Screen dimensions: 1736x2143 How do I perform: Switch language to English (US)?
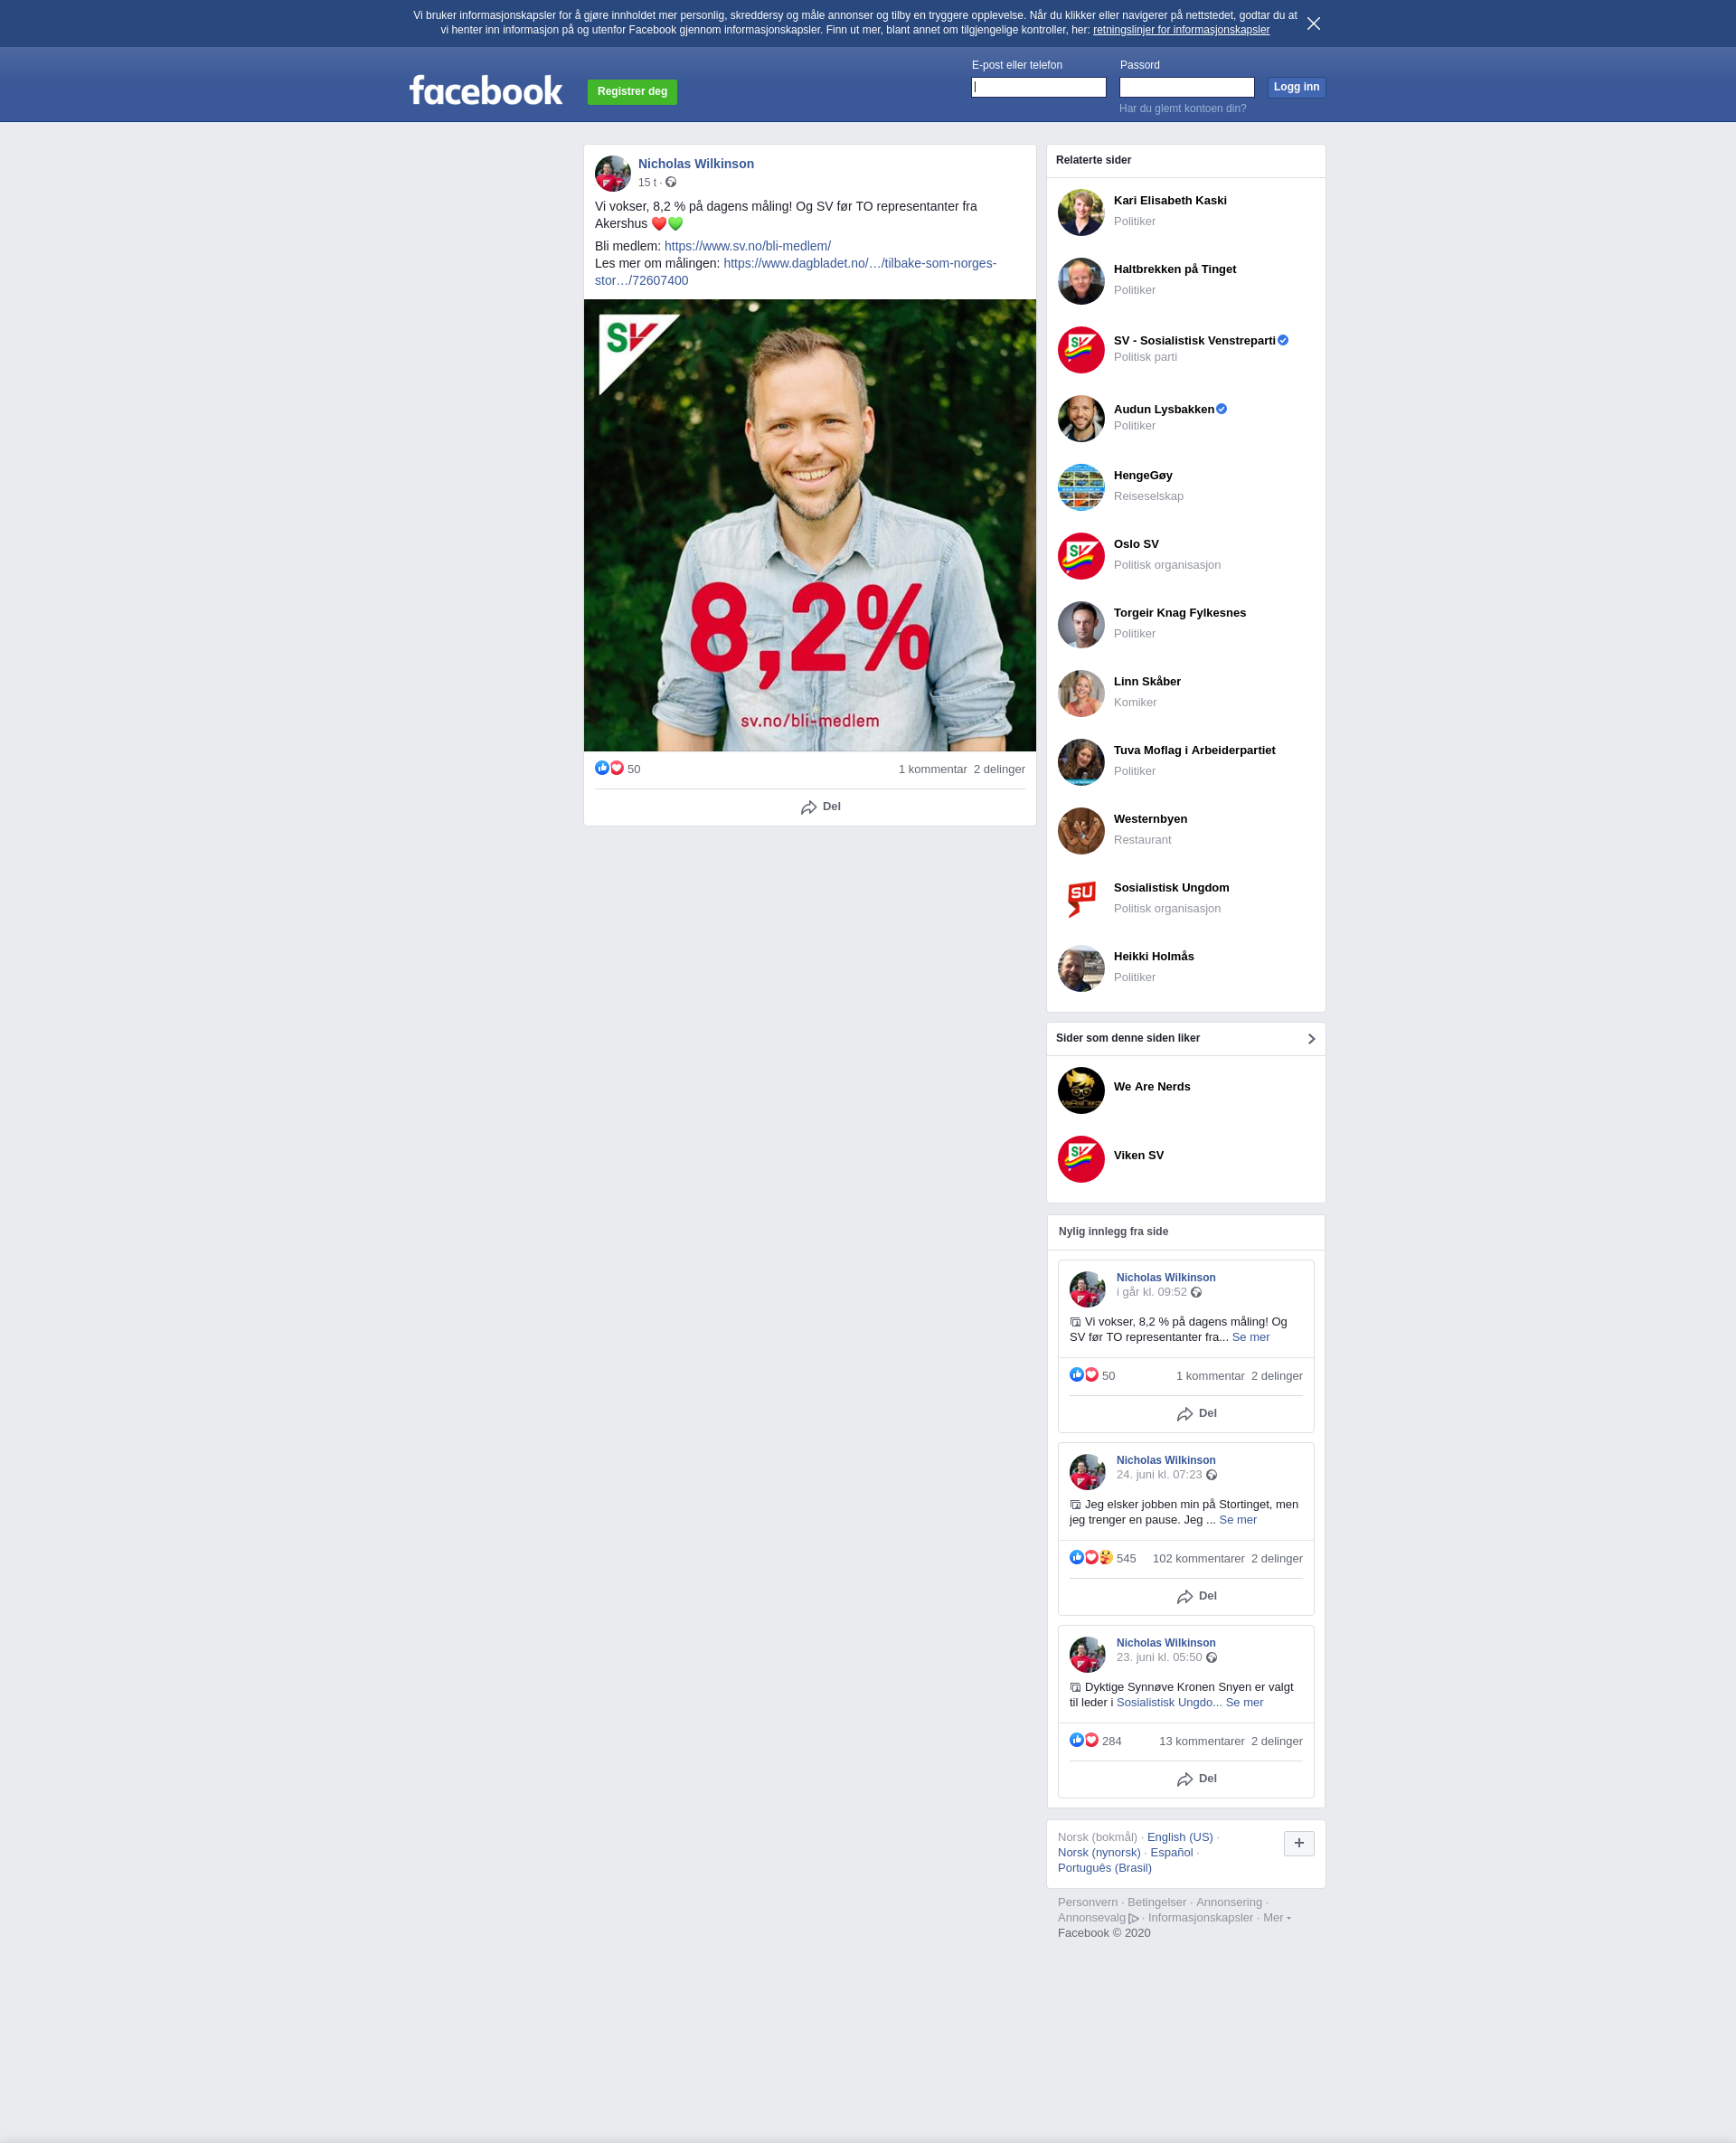pyautogui.click(x=1179, y=1837)
